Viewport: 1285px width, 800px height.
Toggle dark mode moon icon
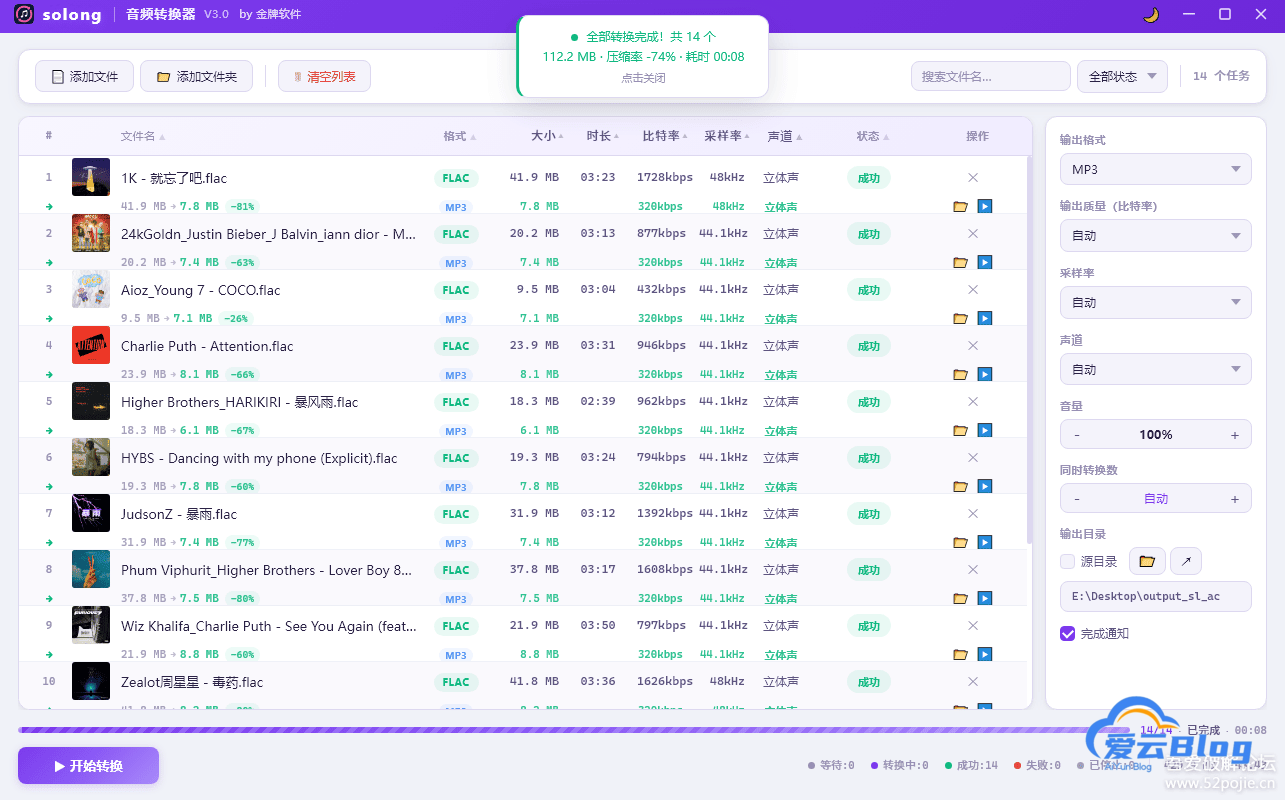click(1151, 14)
